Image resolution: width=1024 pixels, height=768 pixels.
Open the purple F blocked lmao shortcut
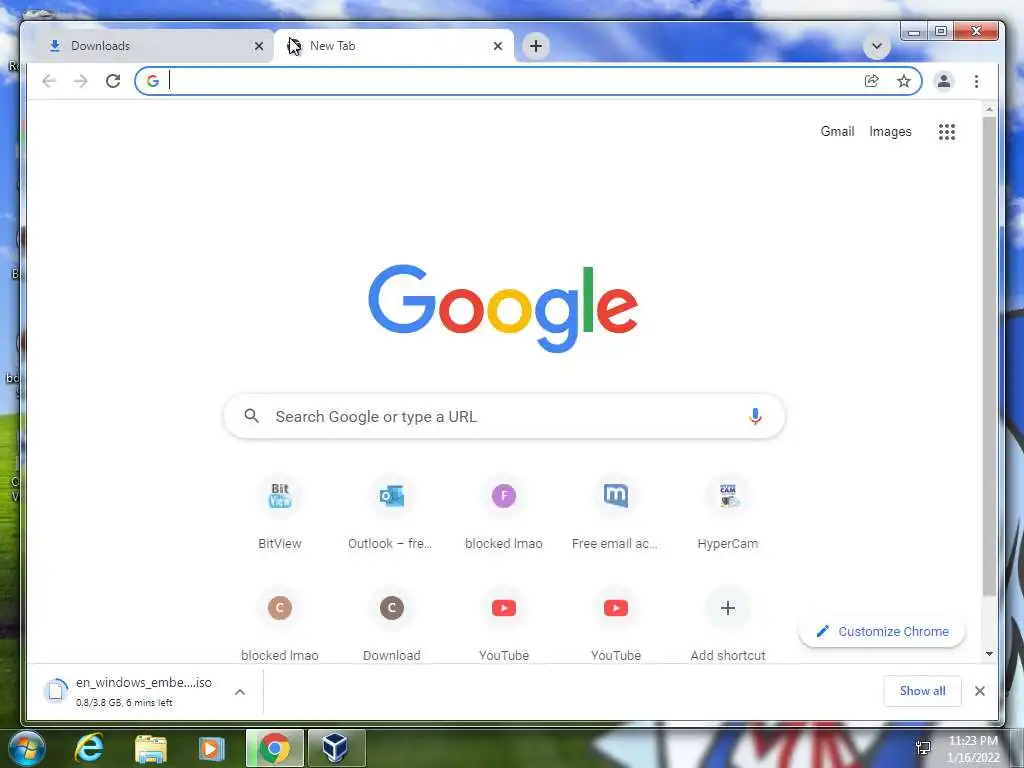pyautogui.click(x=504, y=513)
